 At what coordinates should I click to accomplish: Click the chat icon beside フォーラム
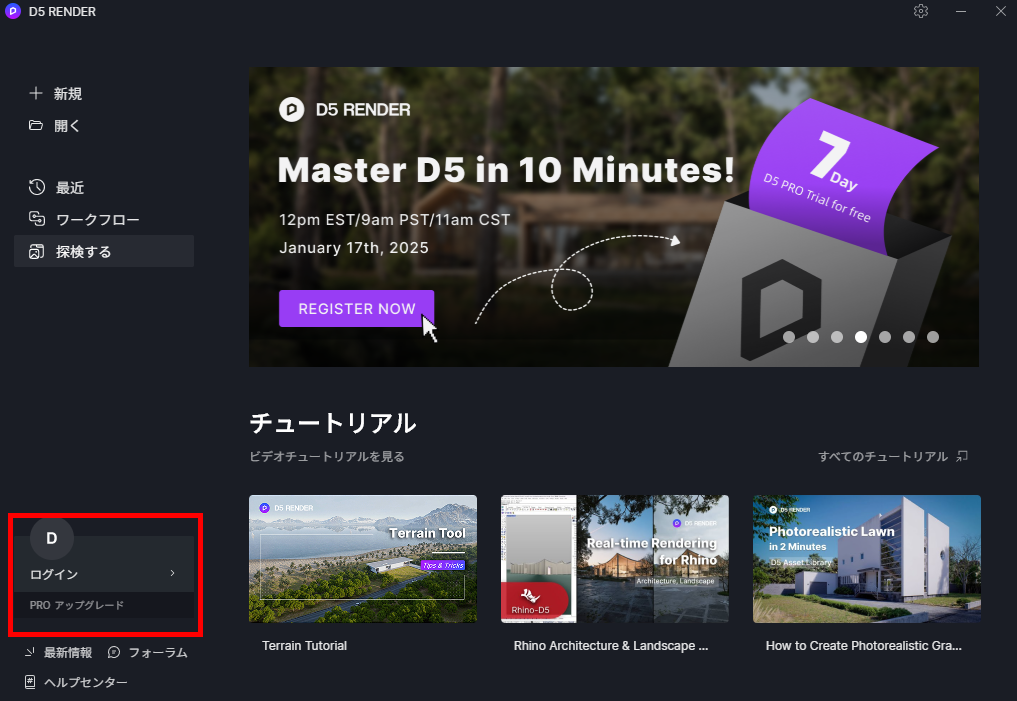[x=114, y=652]
